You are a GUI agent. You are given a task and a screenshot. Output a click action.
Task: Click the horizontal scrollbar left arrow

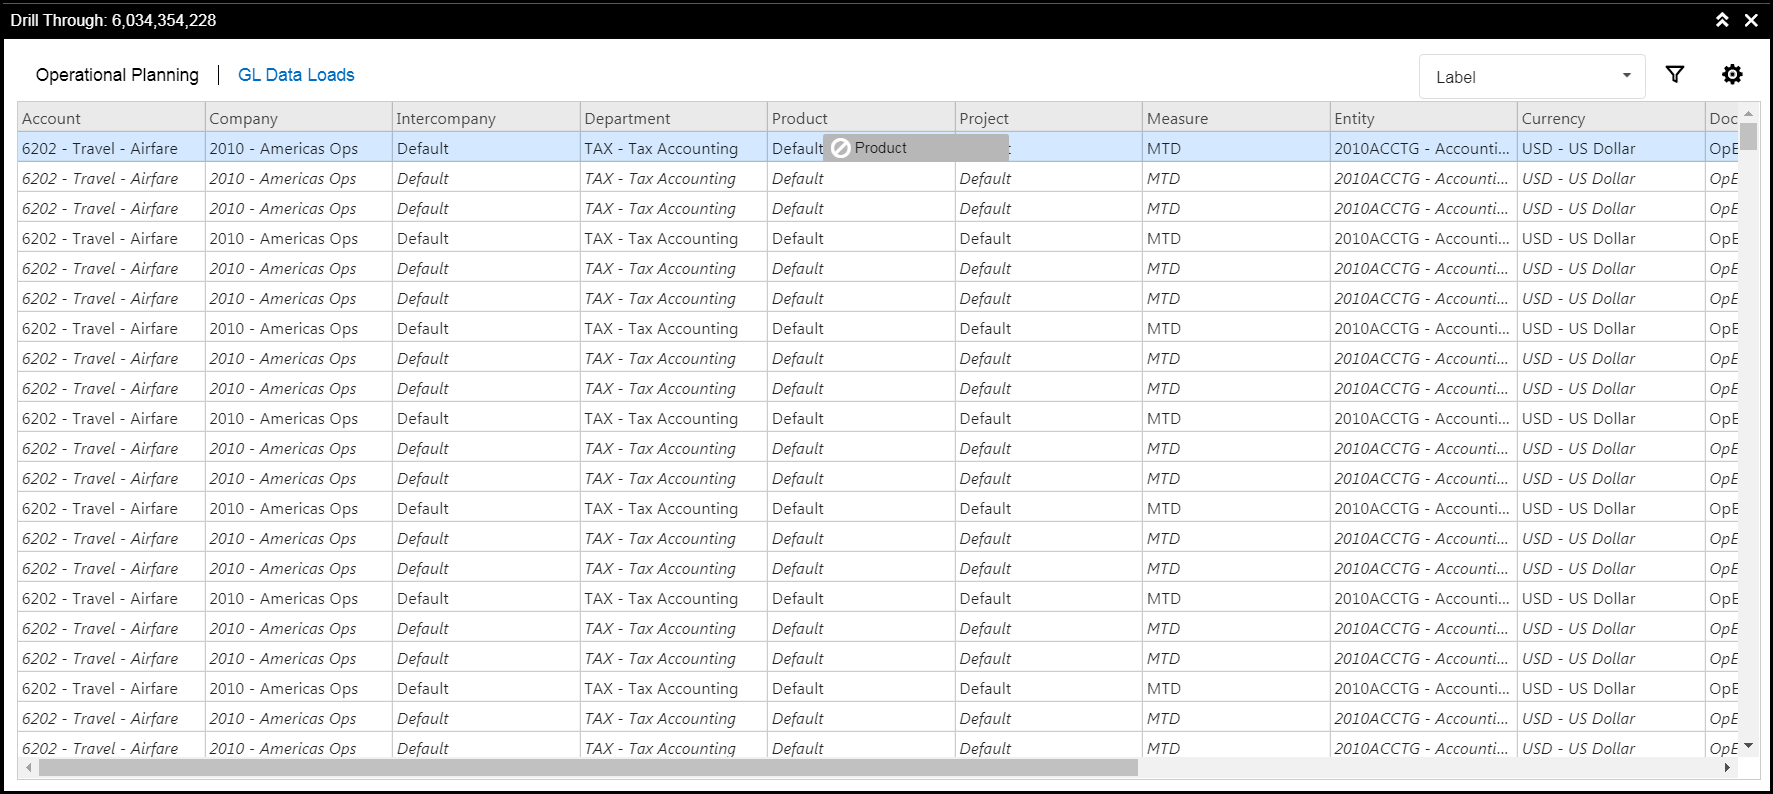click(x=29, y=768)
